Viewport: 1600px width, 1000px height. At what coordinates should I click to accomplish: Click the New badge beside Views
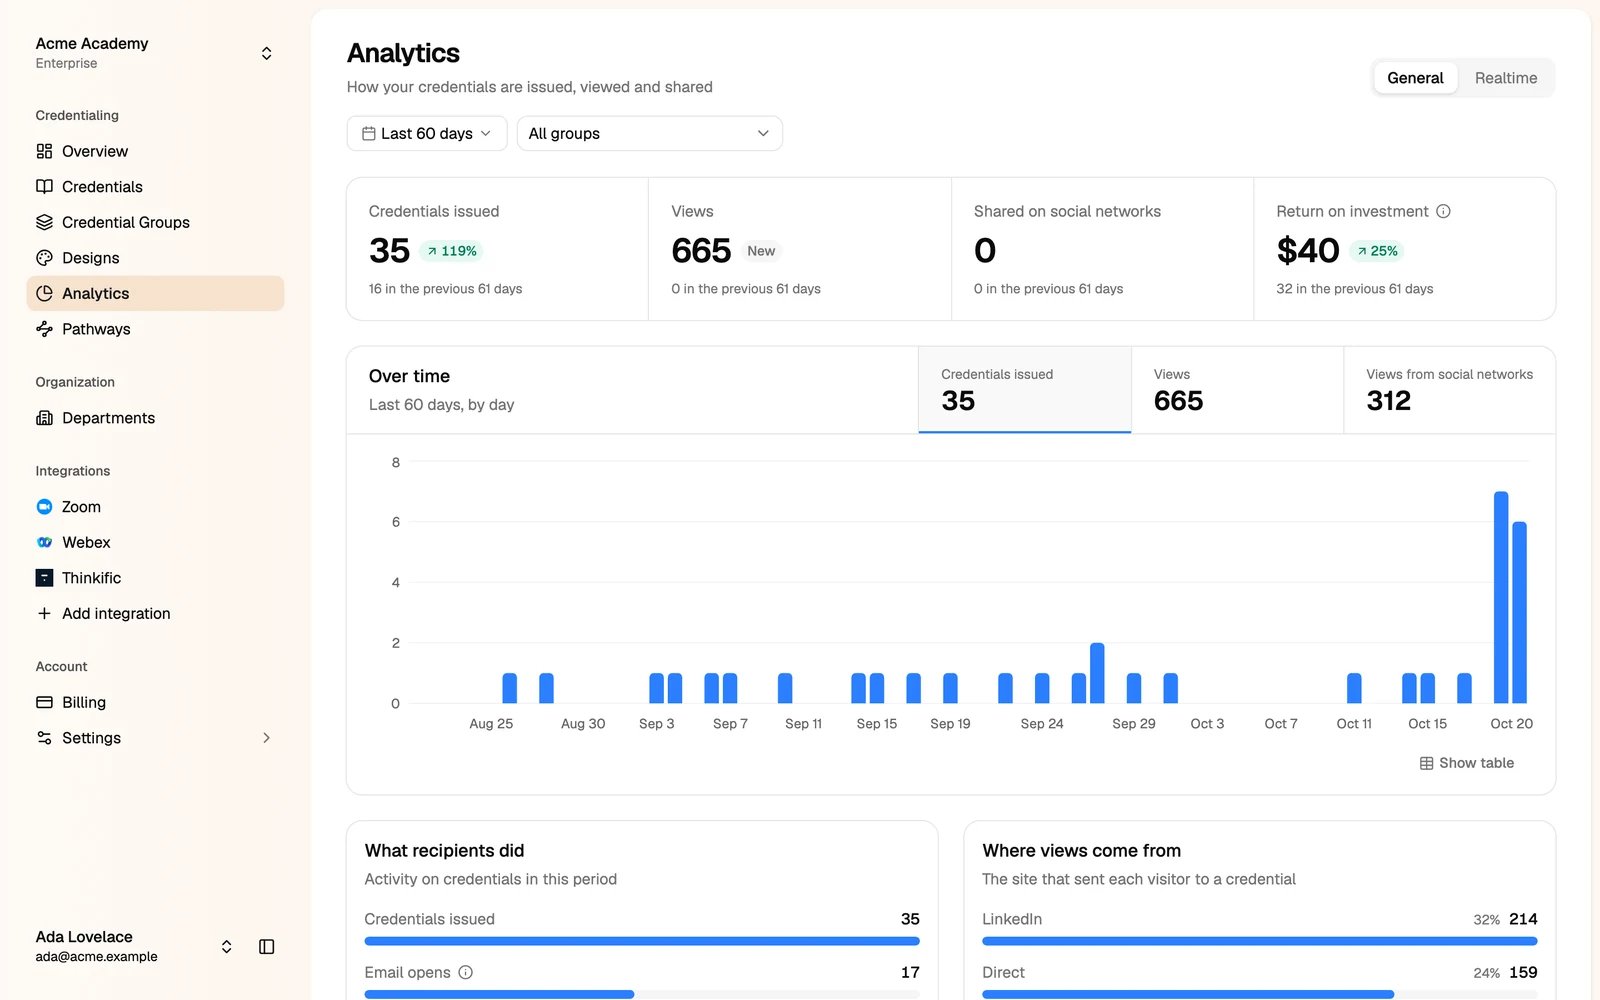point(761,251)
